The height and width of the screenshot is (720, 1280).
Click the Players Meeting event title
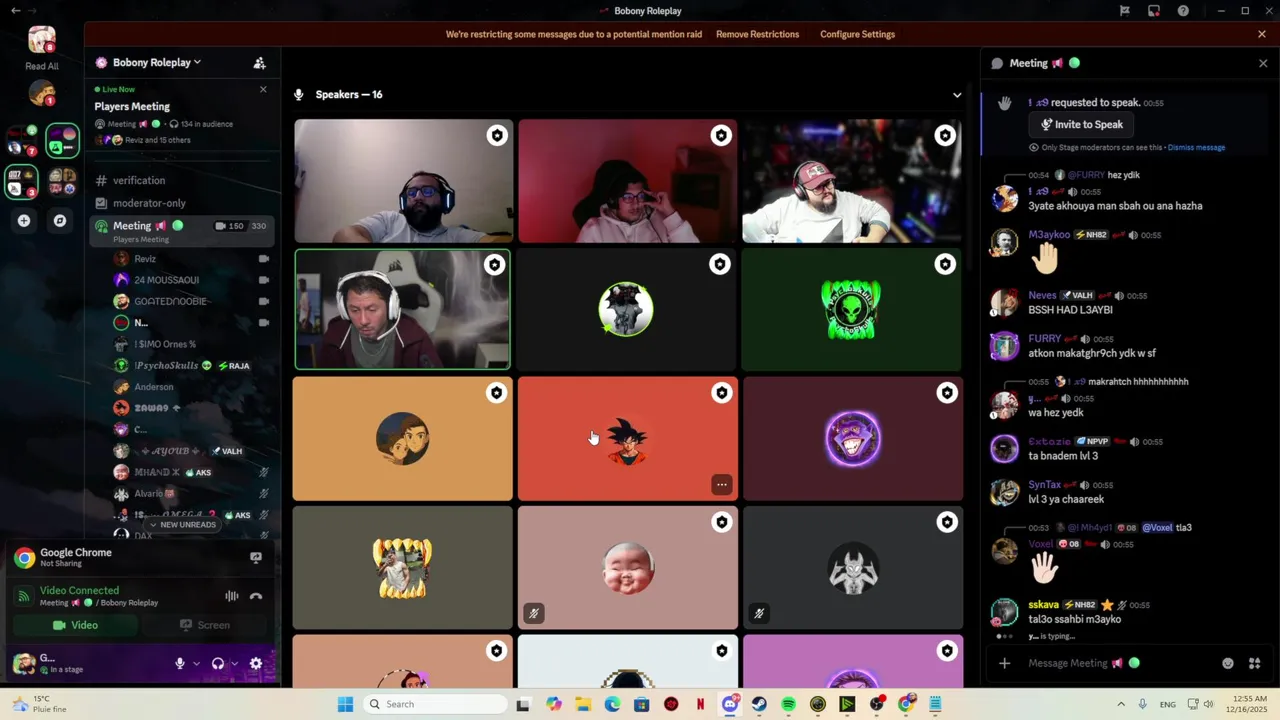click(132, 107)
